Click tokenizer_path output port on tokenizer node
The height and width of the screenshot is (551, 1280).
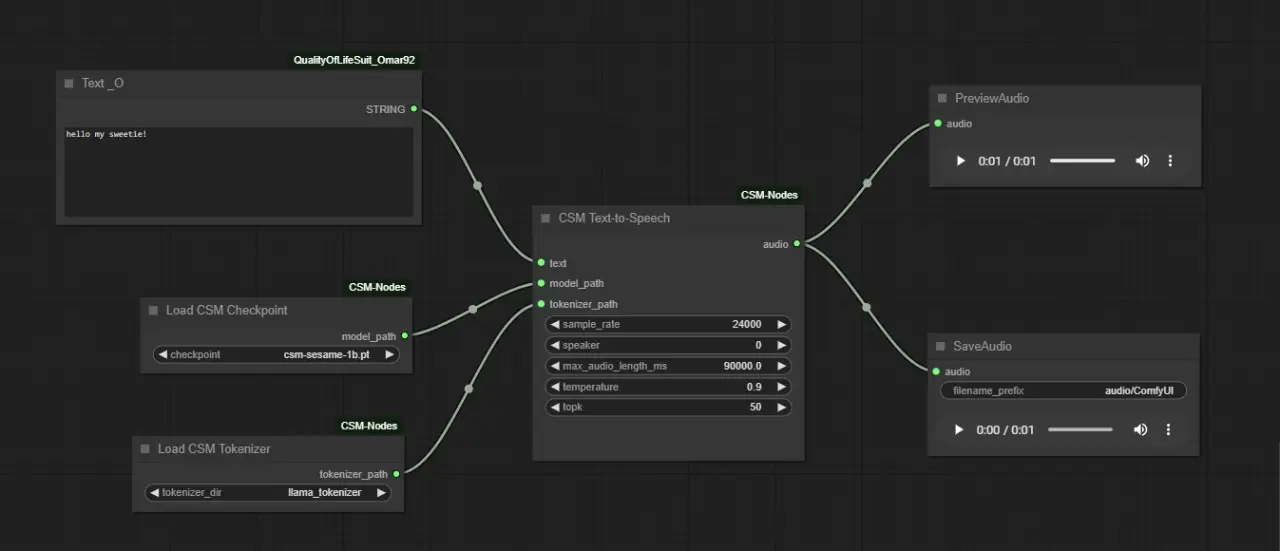coord(397,474)
